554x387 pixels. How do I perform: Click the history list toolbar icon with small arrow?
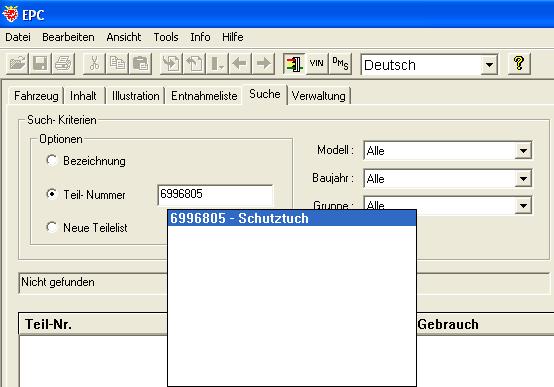217,64
